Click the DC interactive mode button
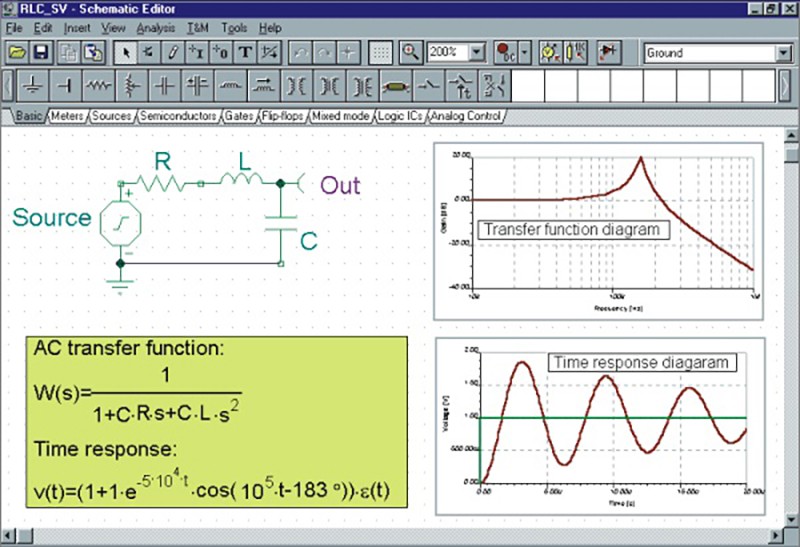800x547 pixels. pyautogui.click(x=506, y=52)
